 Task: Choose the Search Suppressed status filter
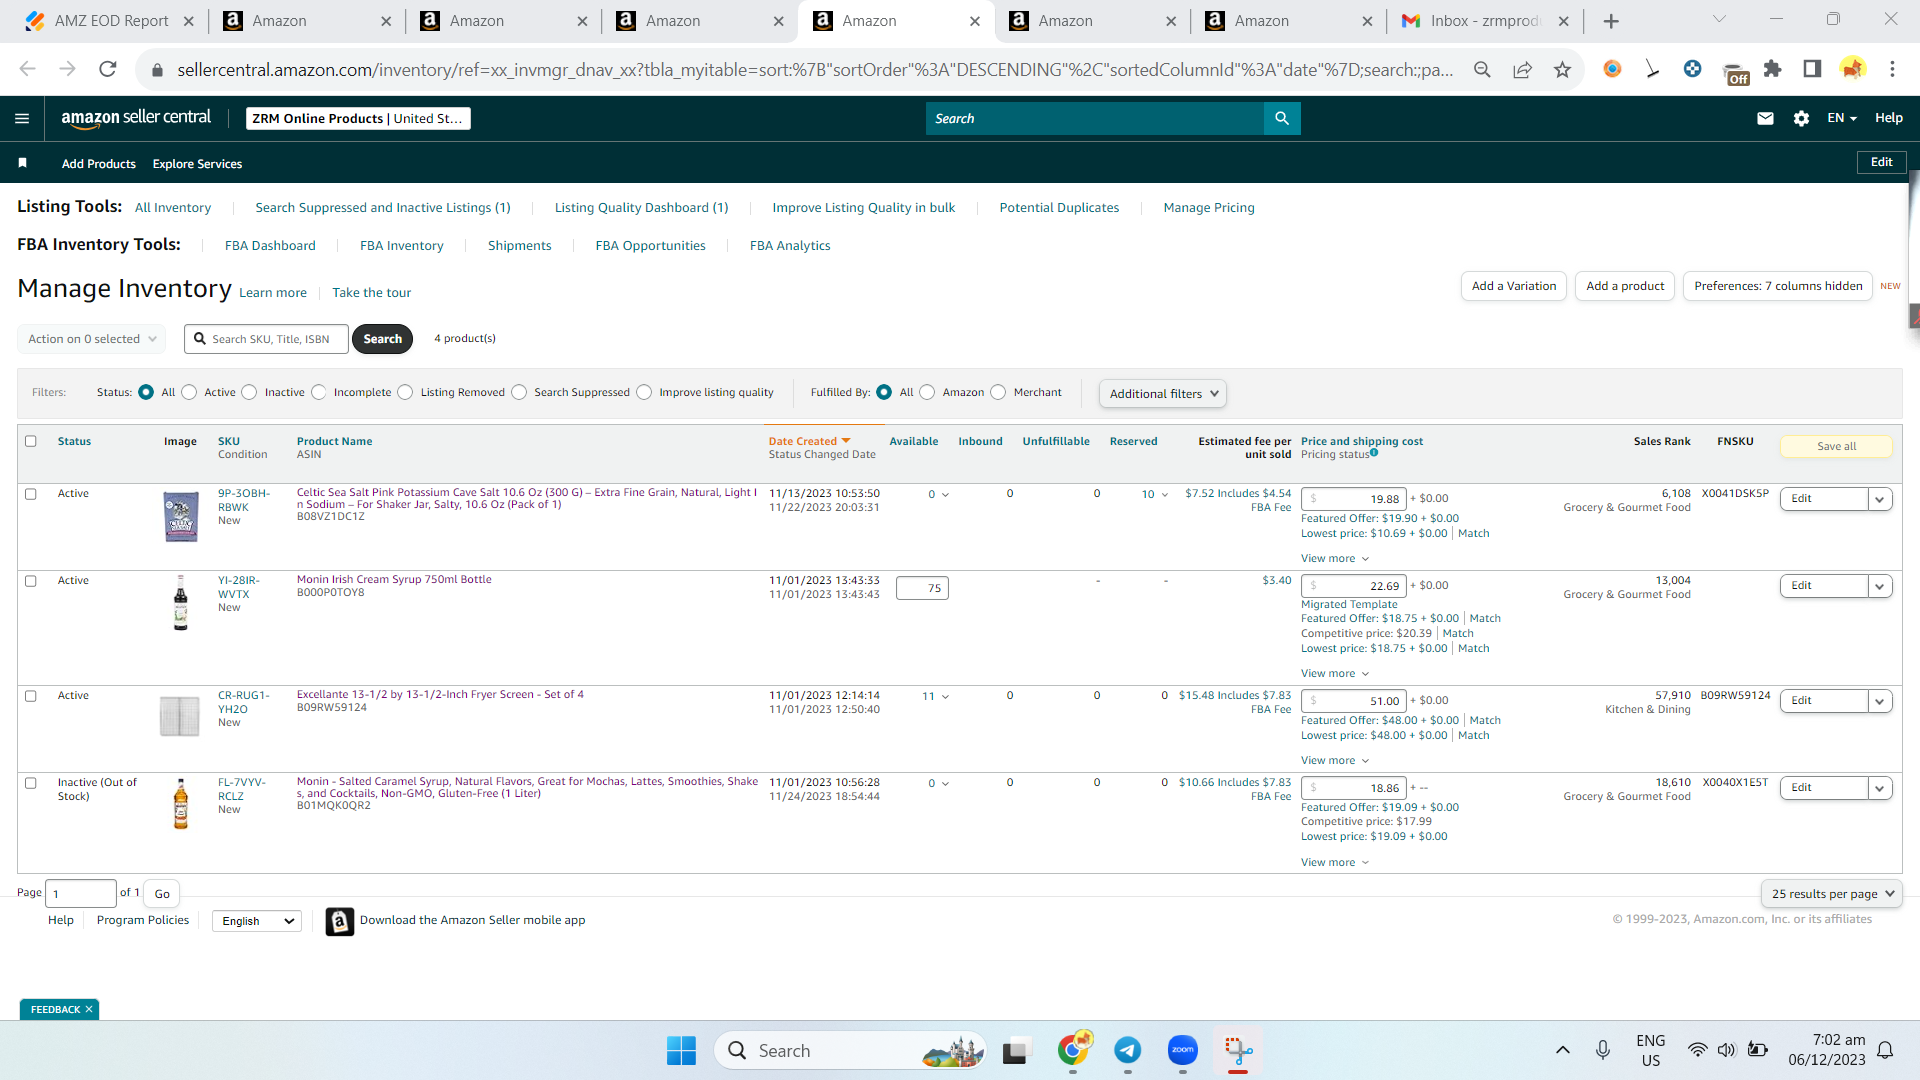(519, 392)
